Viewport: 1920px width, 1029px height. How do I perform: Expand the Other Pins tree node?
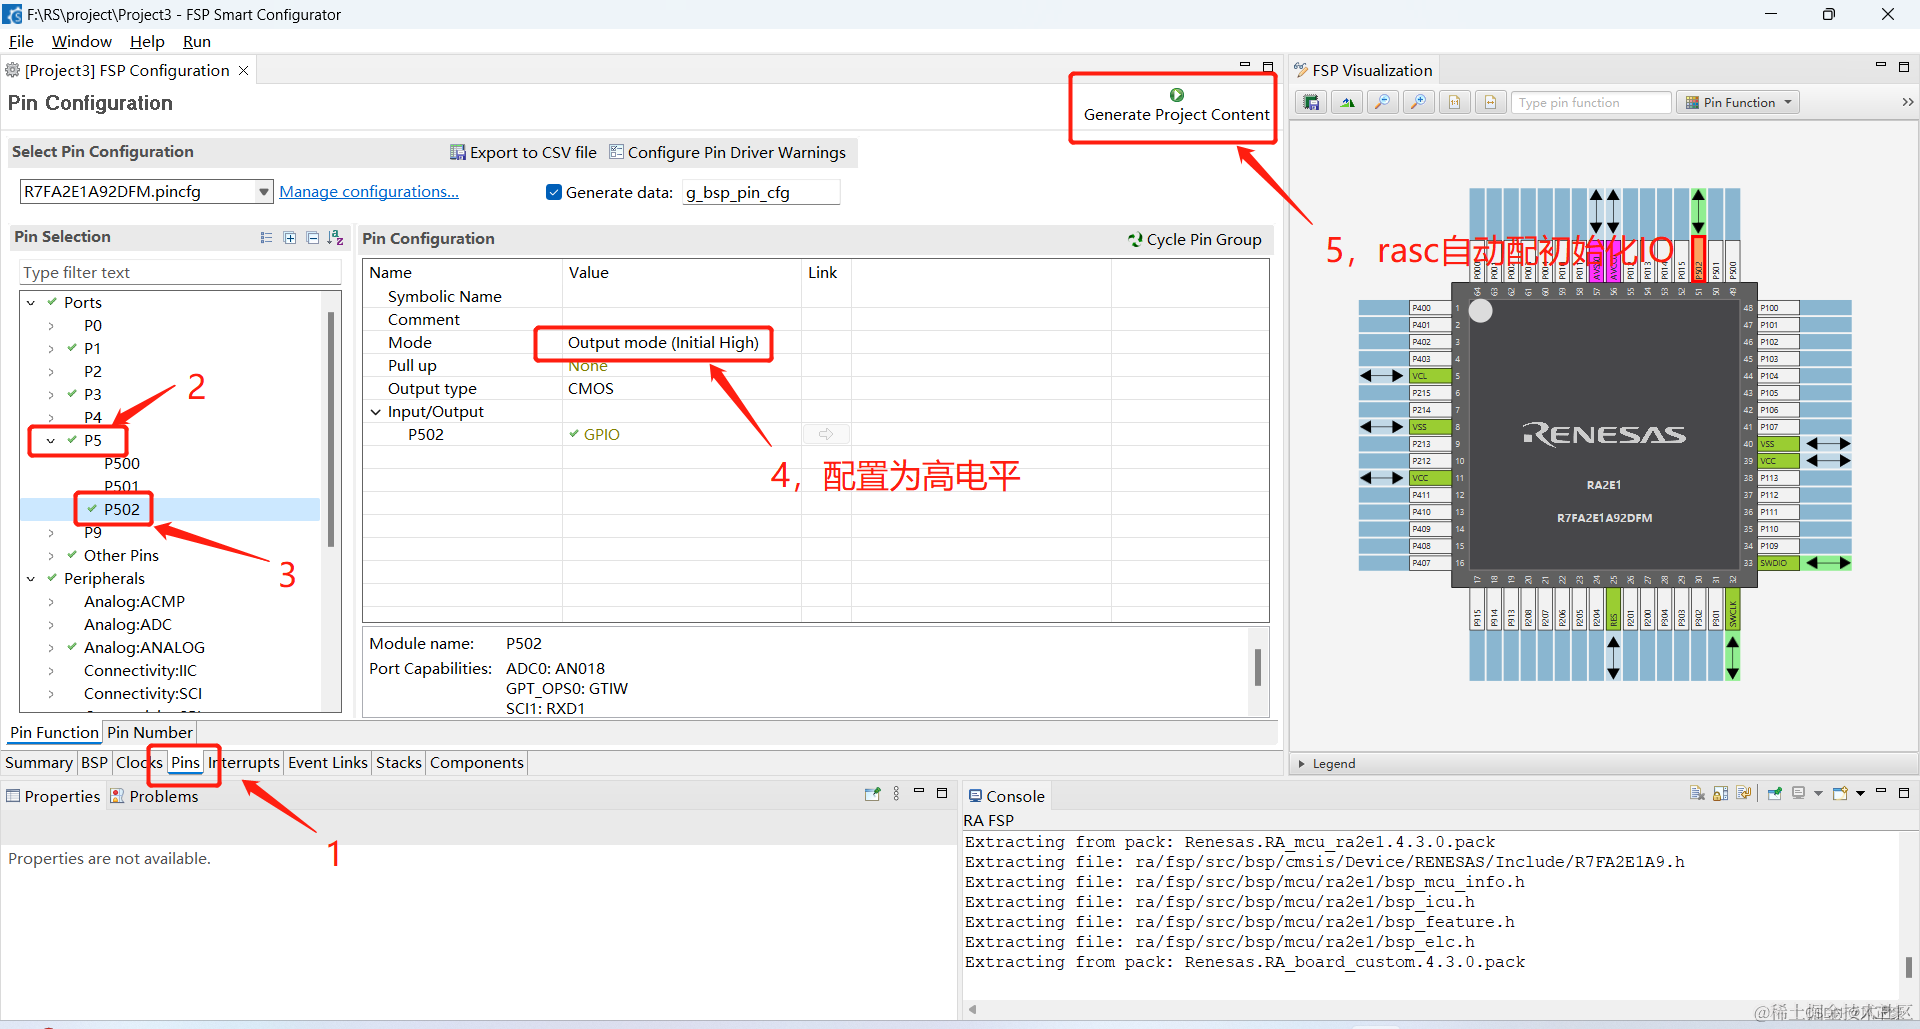(51, 555)
